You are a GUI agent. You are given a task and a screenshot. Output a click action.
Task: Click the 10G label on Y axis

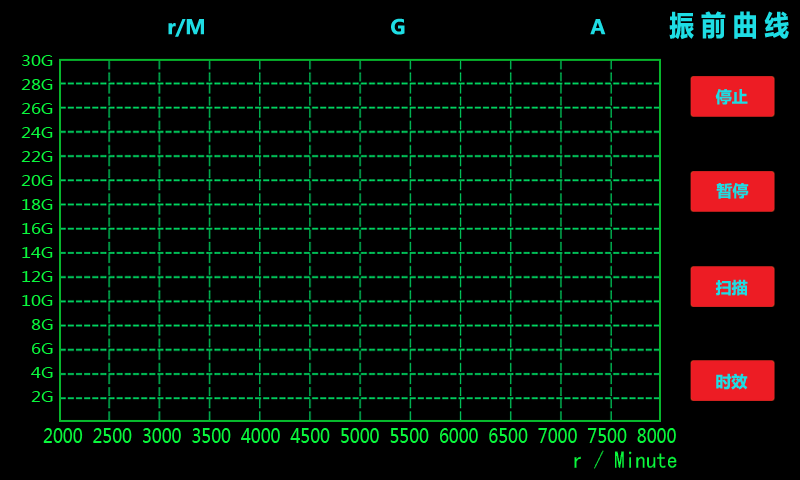[x=37, y=301]
